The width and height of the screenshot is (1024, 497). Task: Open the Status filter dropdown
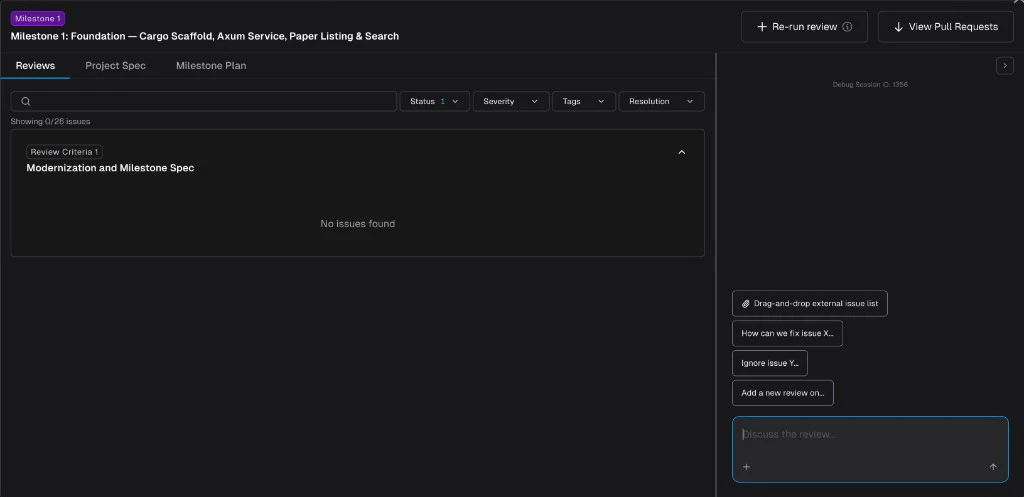434,101
